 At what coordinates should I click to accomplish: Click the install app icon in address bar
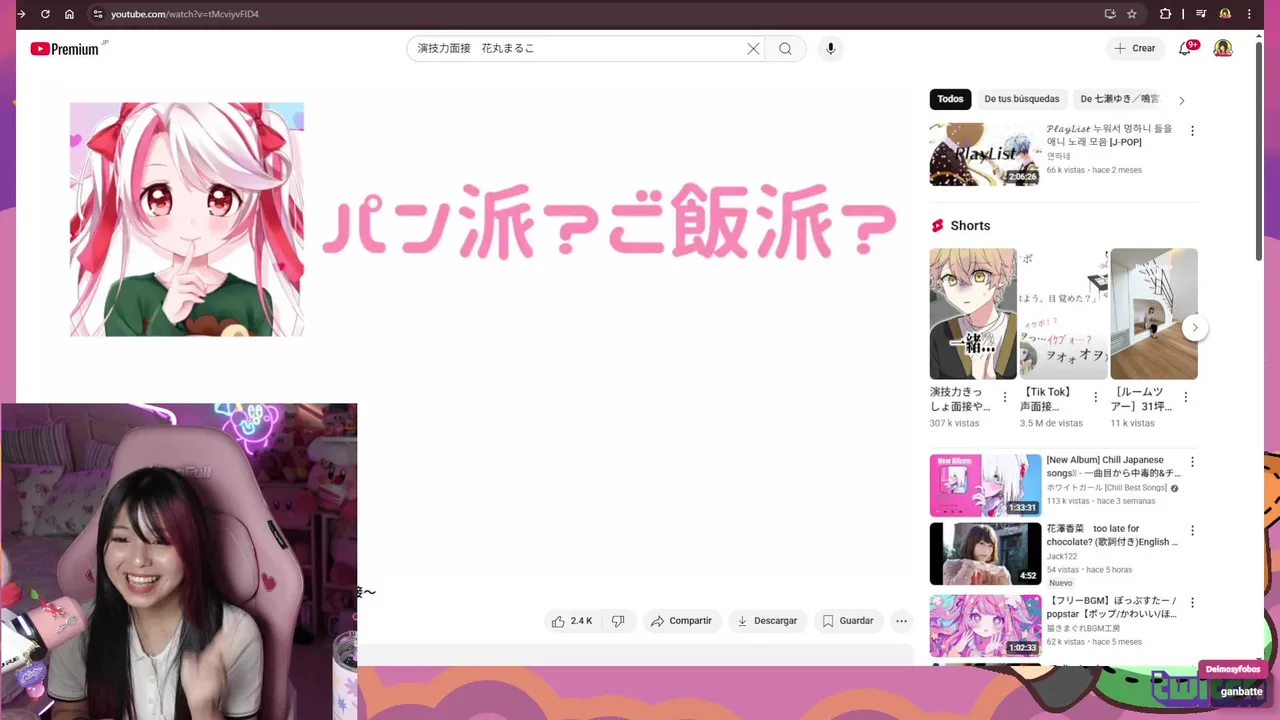tap(1110, 14)
